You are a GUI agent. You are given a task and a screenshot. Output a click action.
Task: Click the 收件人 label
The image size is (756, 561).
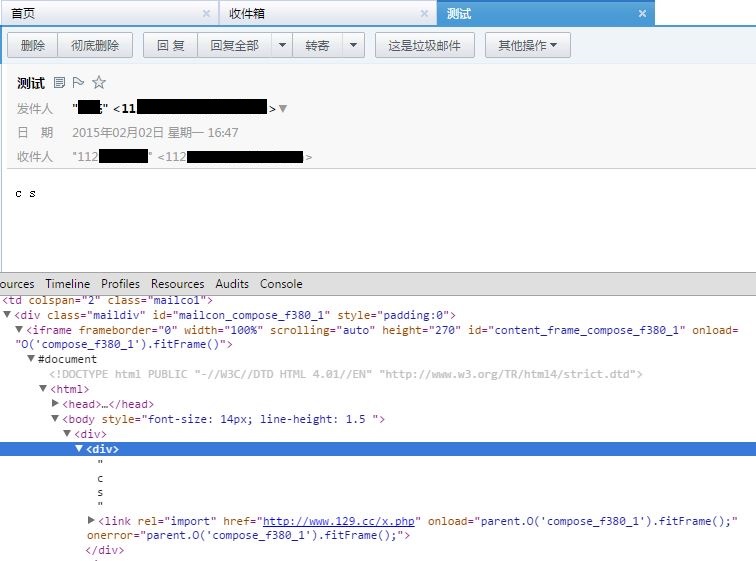pos(35,157)
